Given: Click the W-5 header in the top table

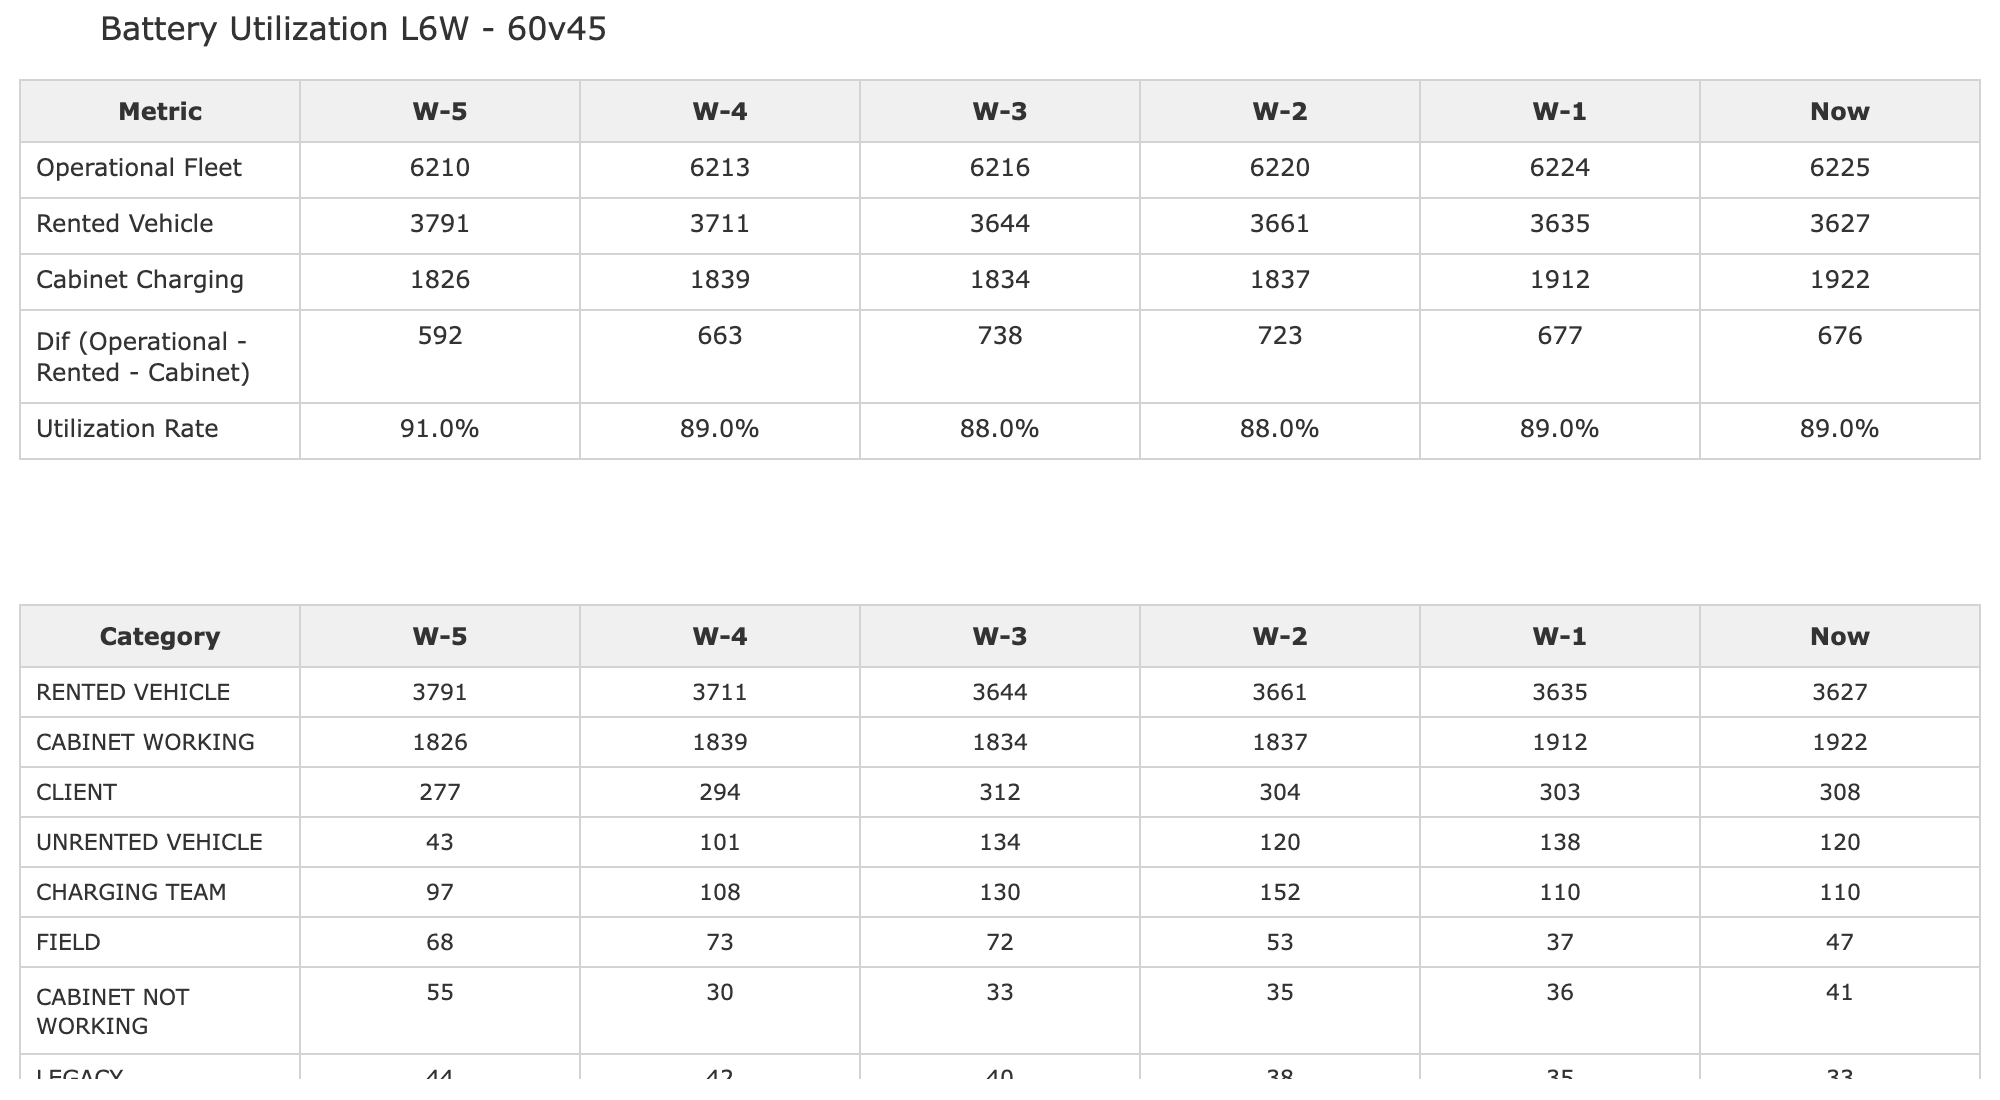Looking at the screenshot, I should click(x=440, y=111).
